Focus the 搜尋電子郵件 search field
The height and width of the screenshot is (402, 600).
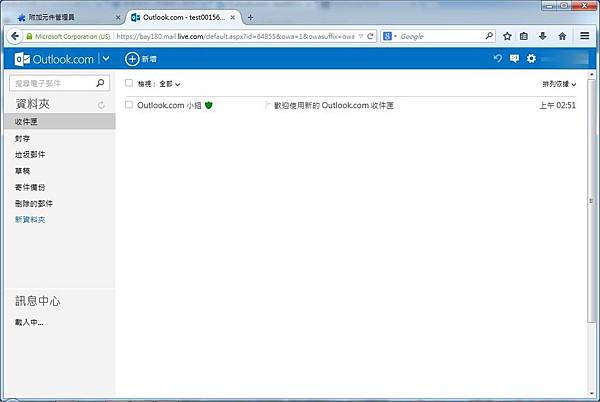click(59, 83)
